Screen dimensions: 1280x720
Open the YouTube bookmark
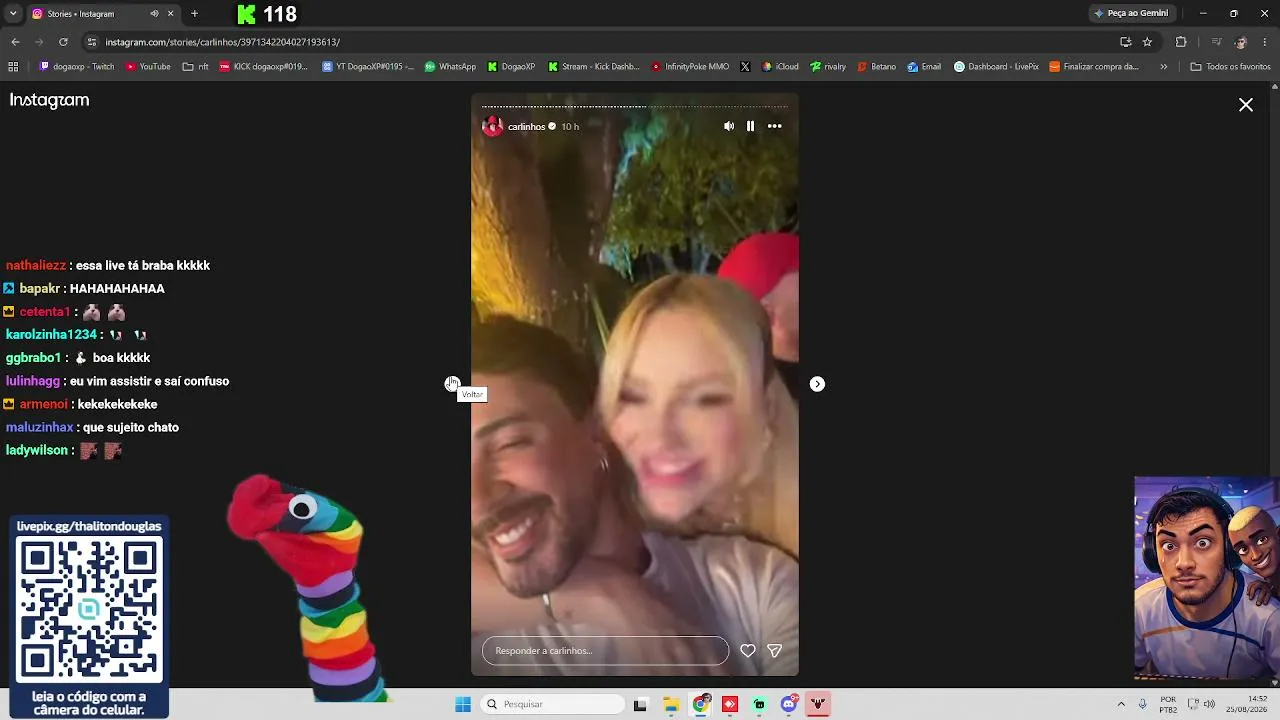coord(148,67)
